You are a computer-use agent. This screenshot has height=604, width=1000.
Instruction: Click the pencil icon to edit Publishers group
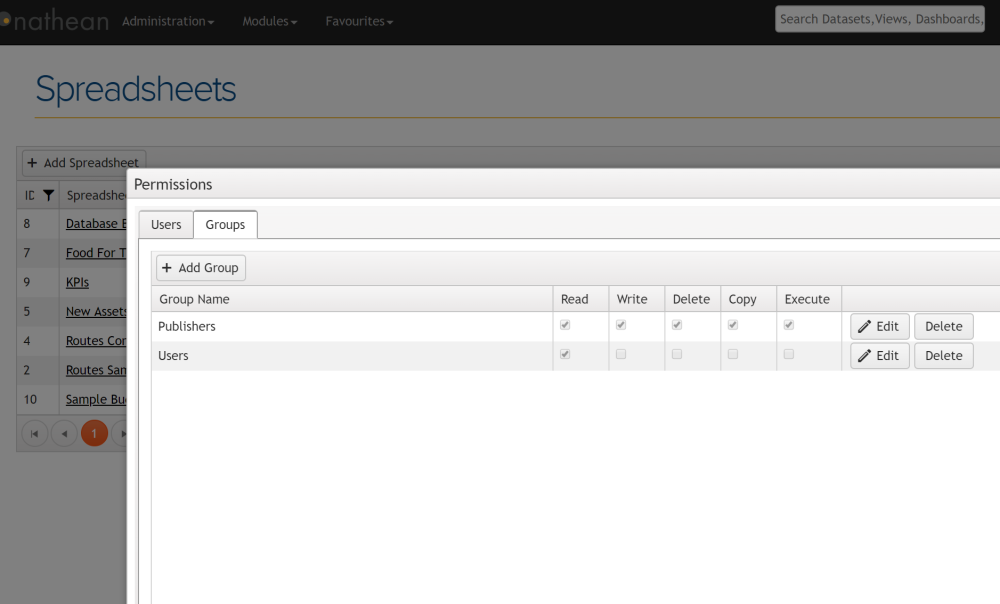point(866,326)
